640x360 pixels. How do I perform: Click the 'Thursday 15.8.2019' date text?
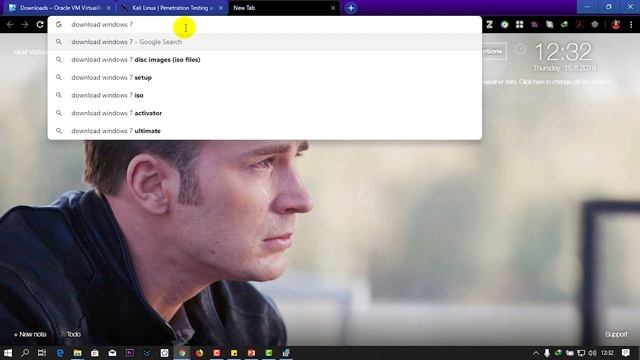click(x=565, y=68)
